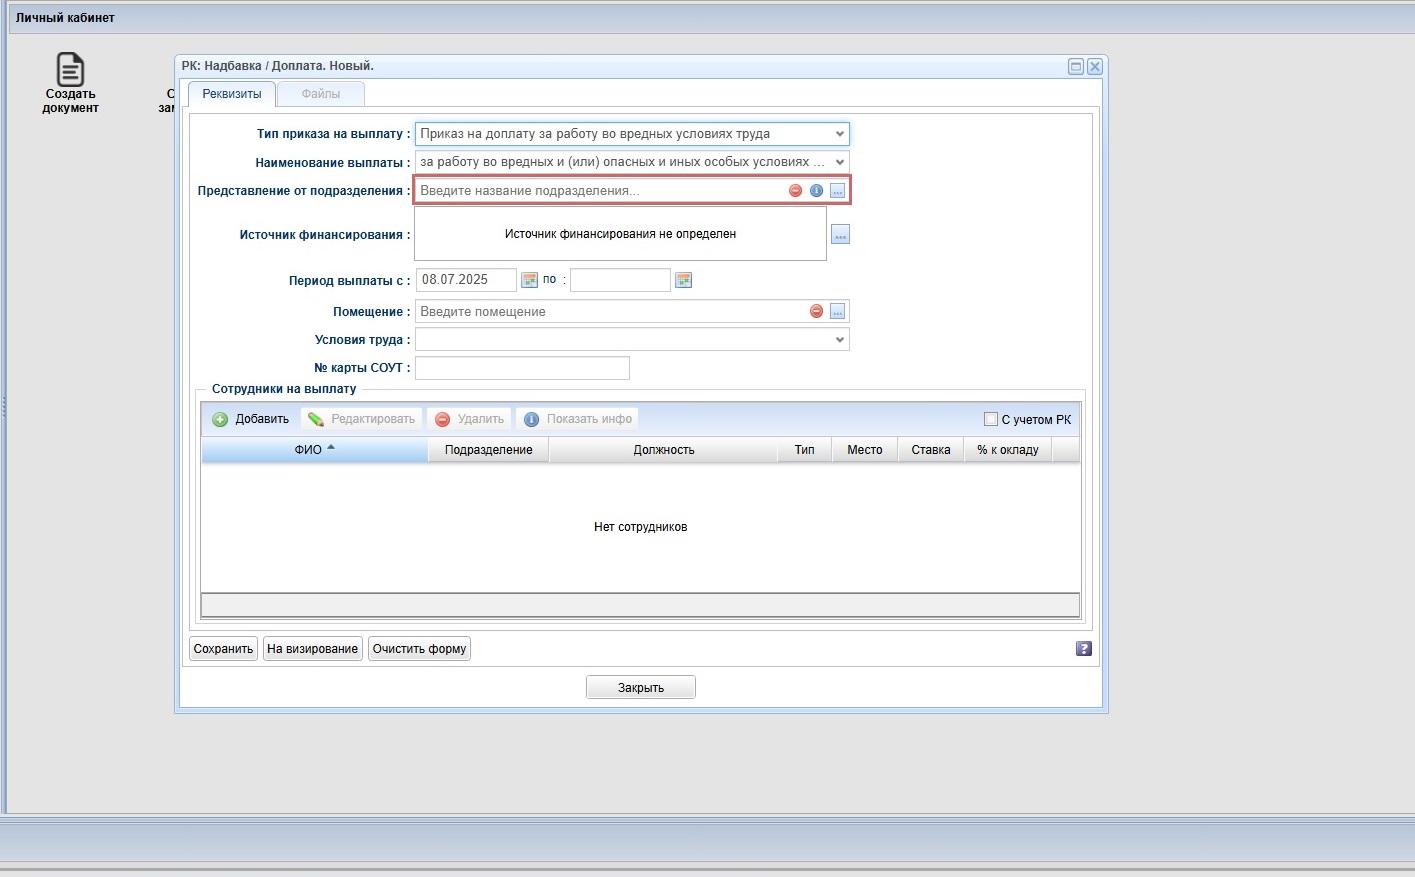1415x877 pixels.
Task: Focus Период выплаты start date field
Action: pyautogui.click(x=466, y=280)
